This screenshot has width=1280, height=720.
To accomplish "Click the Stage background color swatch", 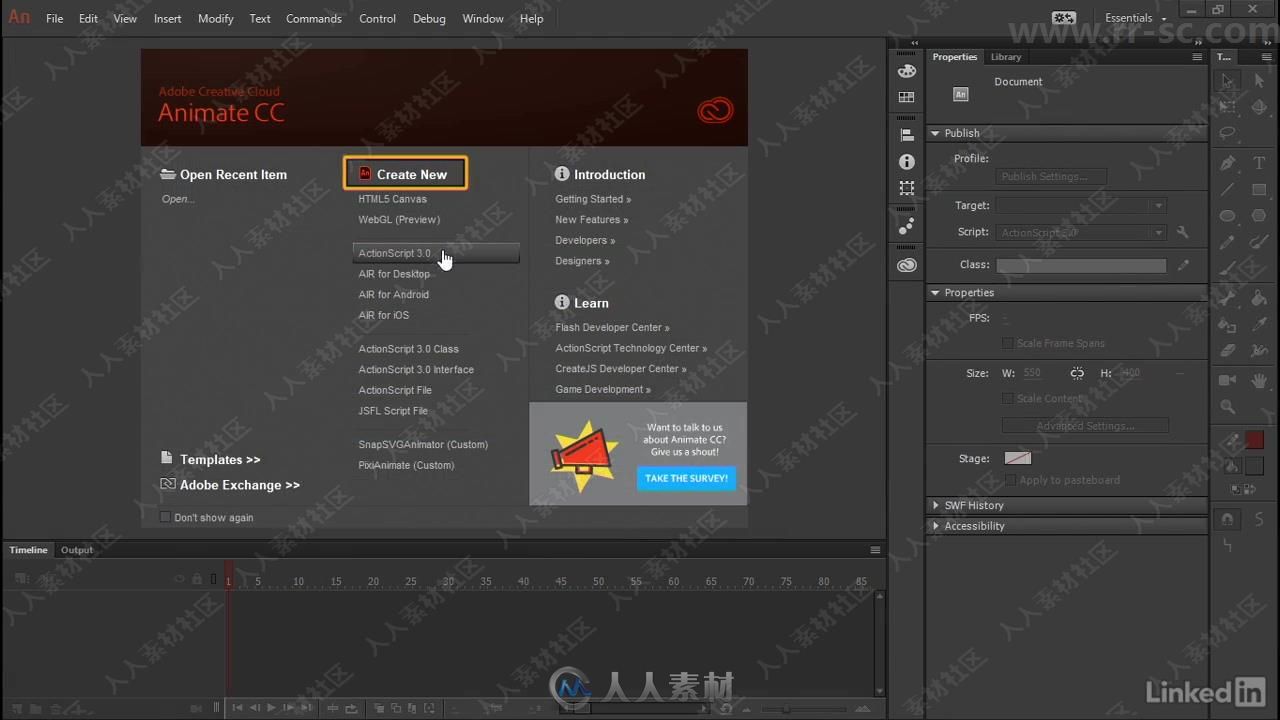I will [x=1018, y=458].
